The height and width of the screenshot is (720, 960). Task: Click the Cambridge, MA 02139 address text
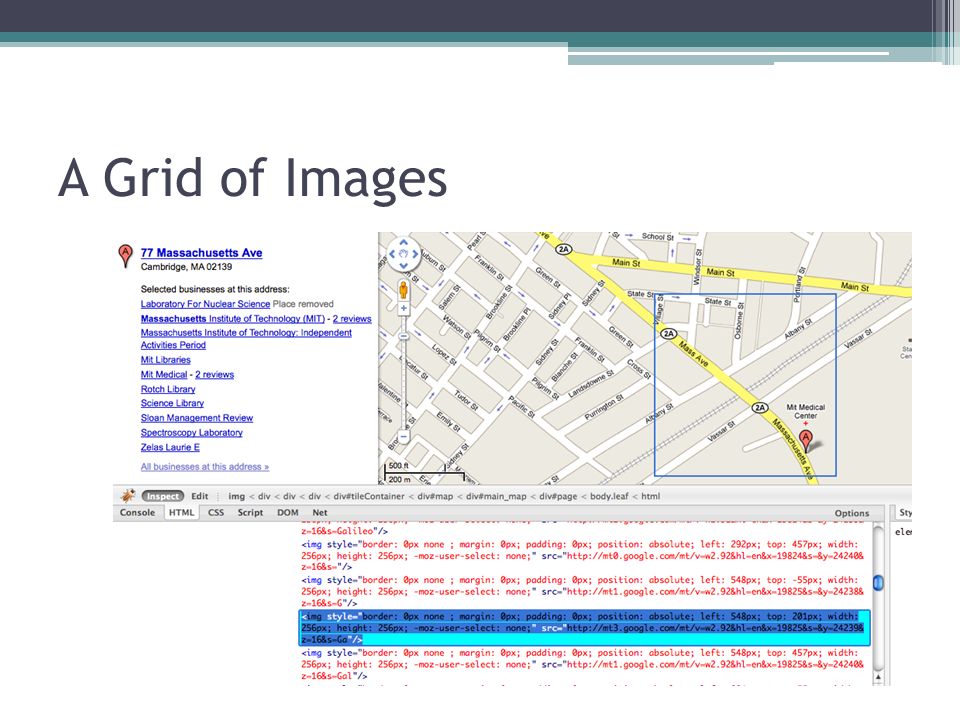pyautogui.click(x=186, y=267)
